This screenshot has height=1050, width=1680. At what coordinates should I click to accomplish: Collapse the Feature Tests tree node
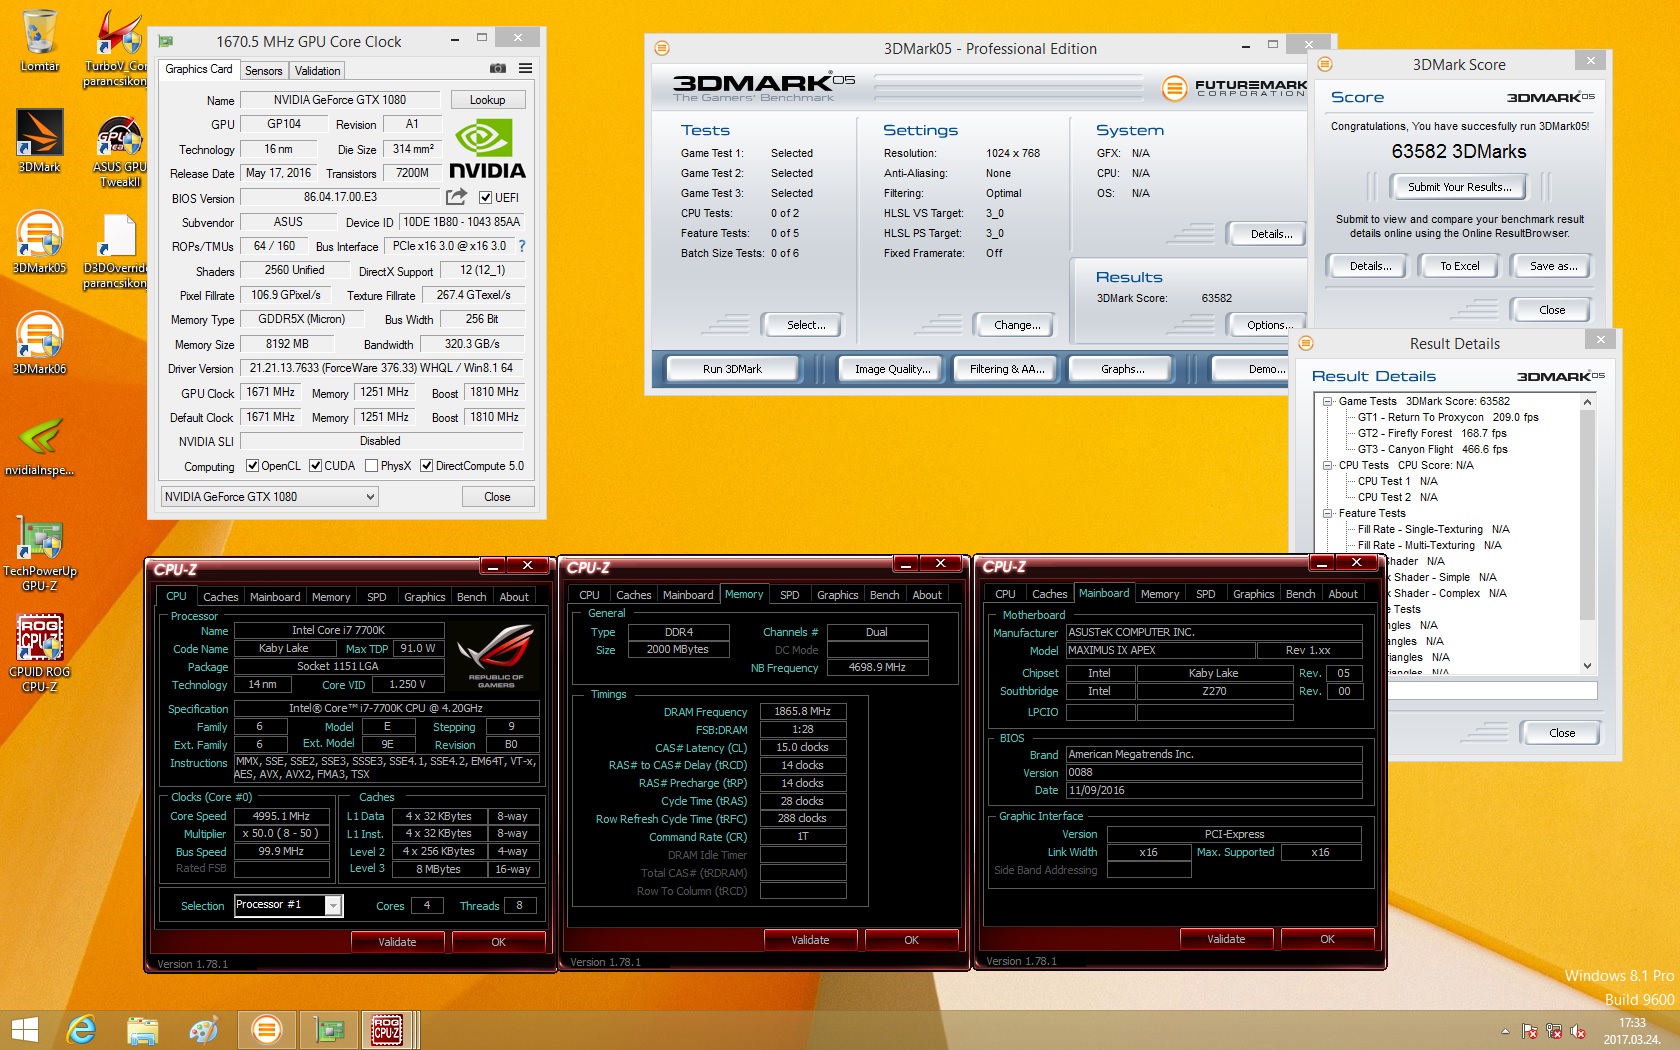point(1327,513)
